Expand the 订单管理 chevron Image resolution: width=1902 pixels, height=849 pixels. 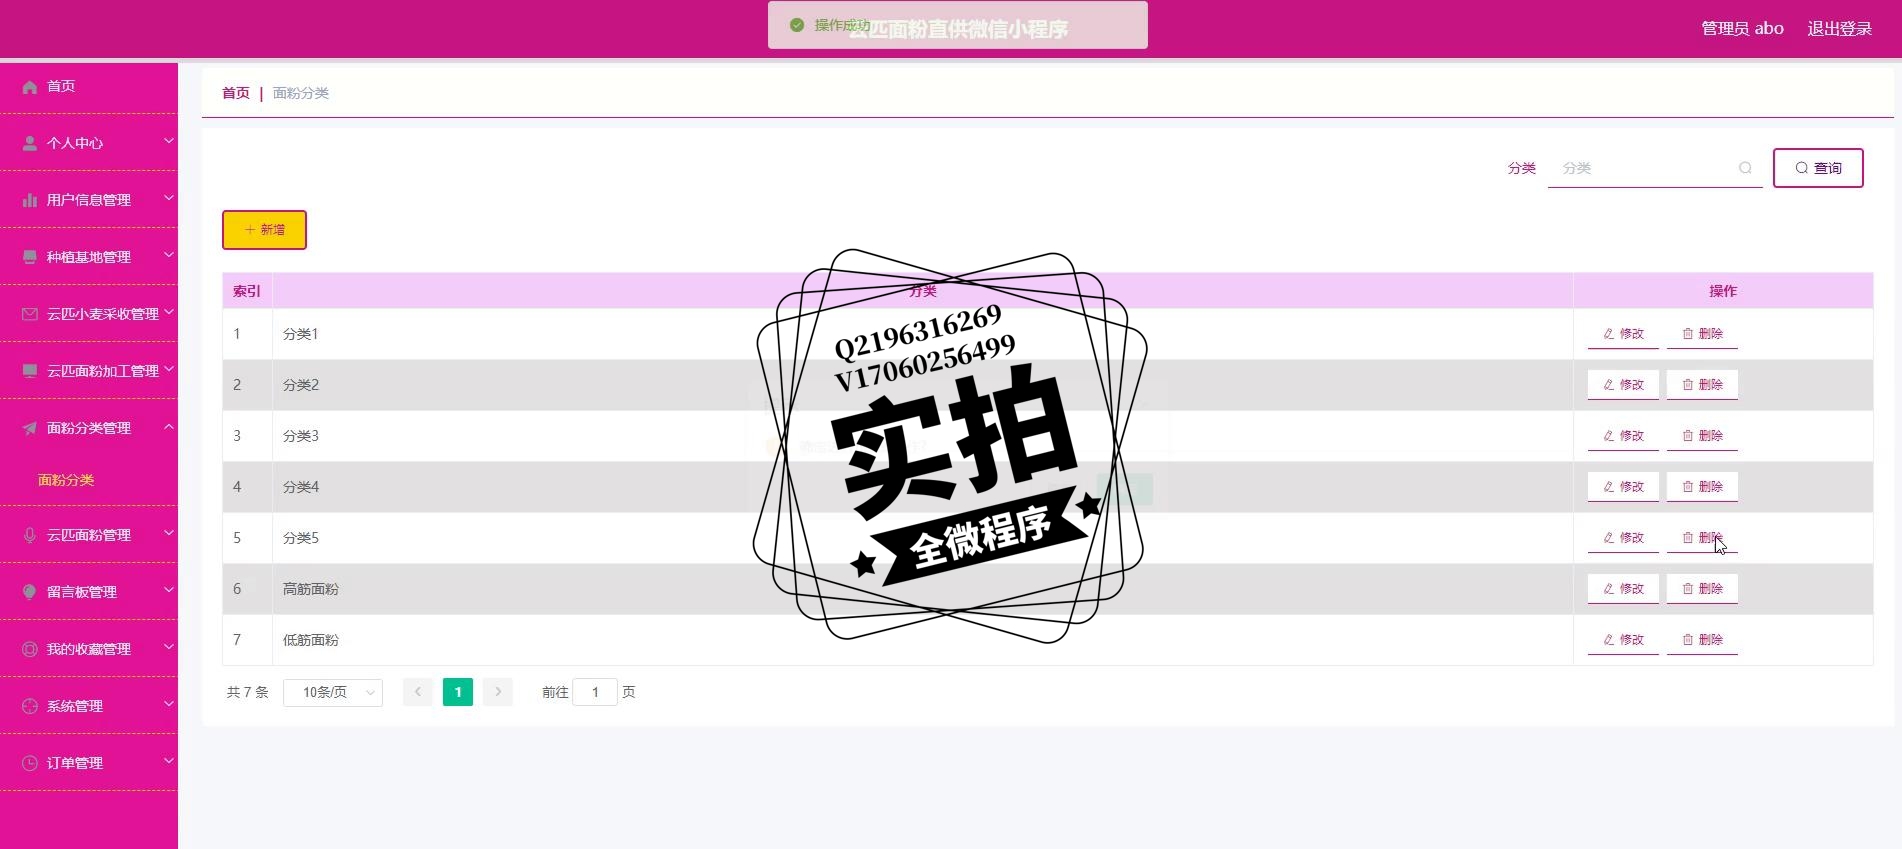click(169, 761)
